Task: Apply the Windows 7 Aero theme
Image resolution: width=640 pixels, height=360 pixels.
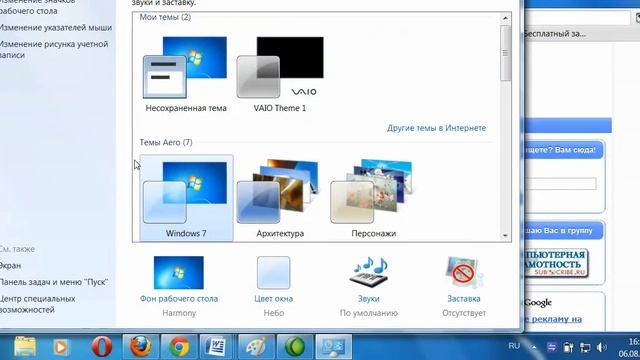Action: click(x=186, y=198)
